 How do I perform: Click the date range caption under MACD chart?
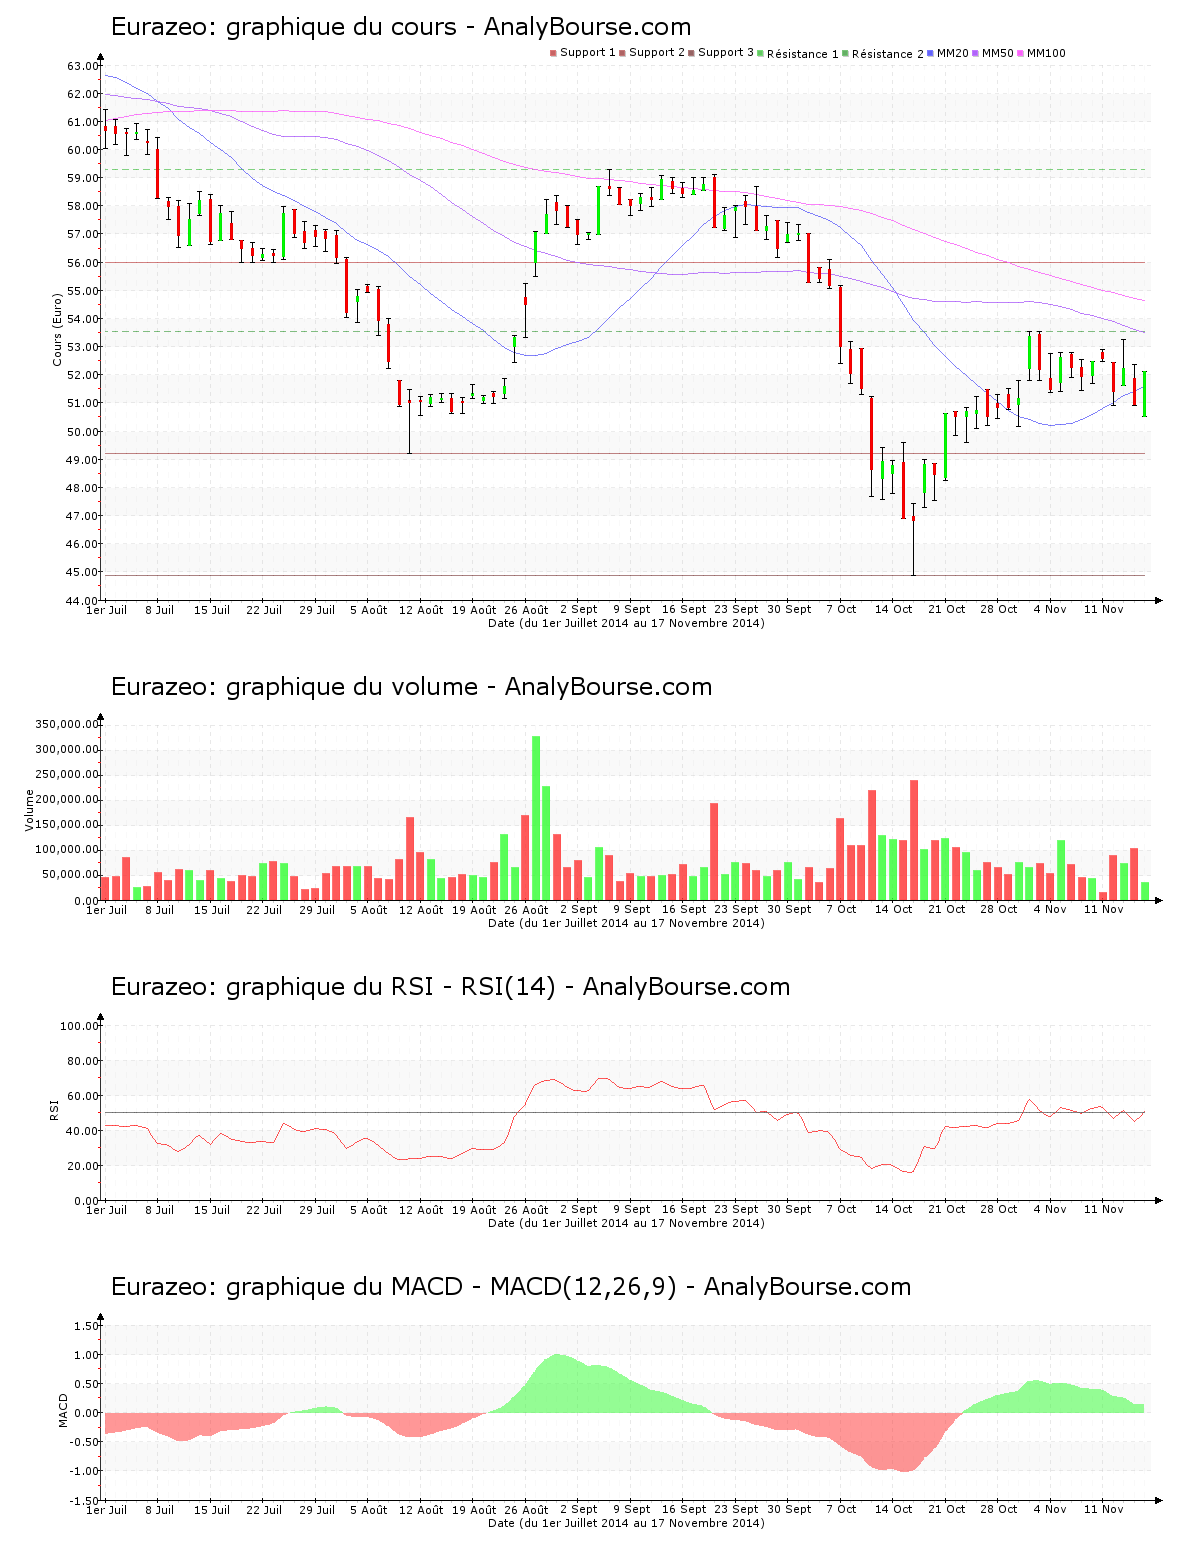click(x=626, y=1523)
